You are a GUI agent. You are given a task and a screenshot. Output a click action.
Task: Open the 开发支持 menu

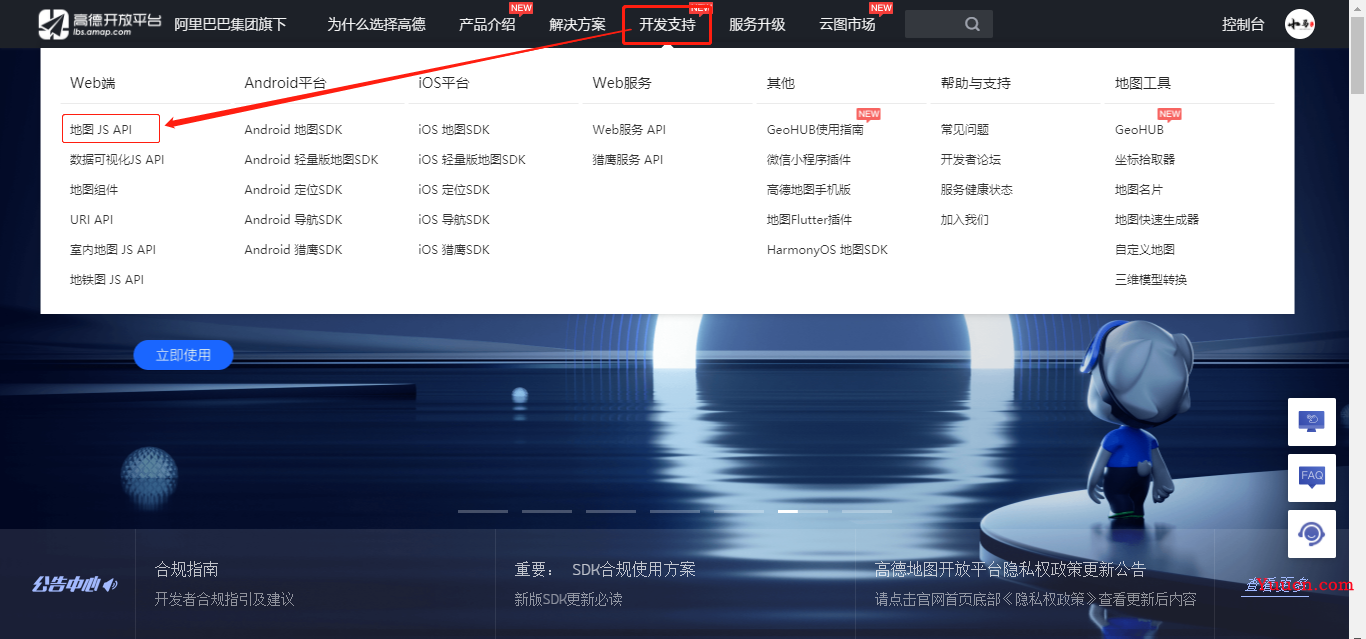pos(667,25)
